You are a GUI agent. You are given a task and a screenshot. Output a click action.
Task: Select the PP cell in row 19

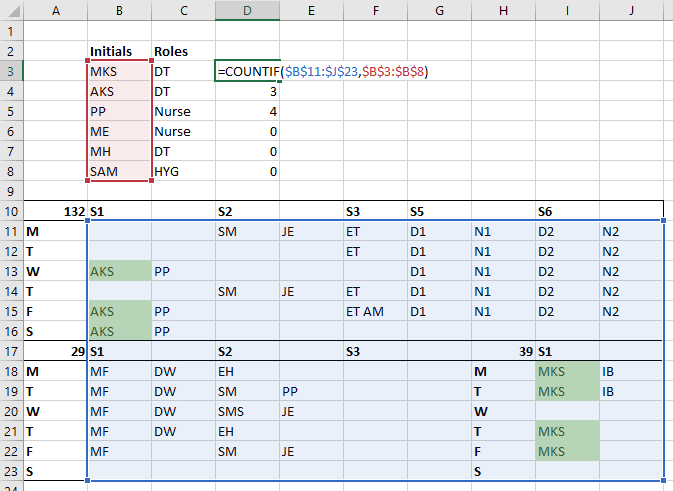311,391
